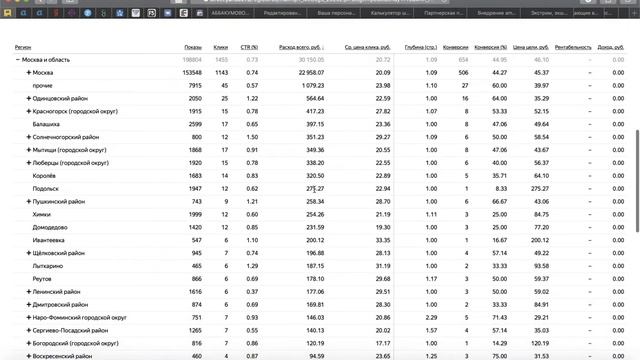Switch to the Внедрение browser tab
Screen dimensions: 640x360
pyautogui.click(x=496, y=13)
